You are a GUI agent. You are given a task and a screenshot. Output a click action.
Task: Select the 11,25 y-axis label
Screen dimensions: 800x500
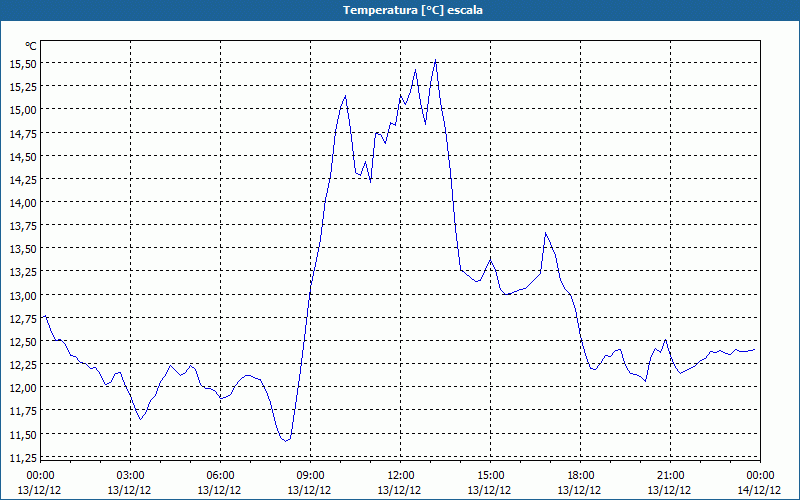(x=23, y=457)
